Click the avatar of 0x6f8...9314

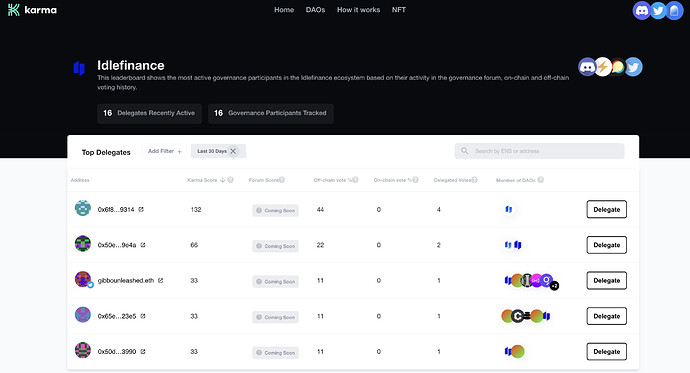[83, 208]
